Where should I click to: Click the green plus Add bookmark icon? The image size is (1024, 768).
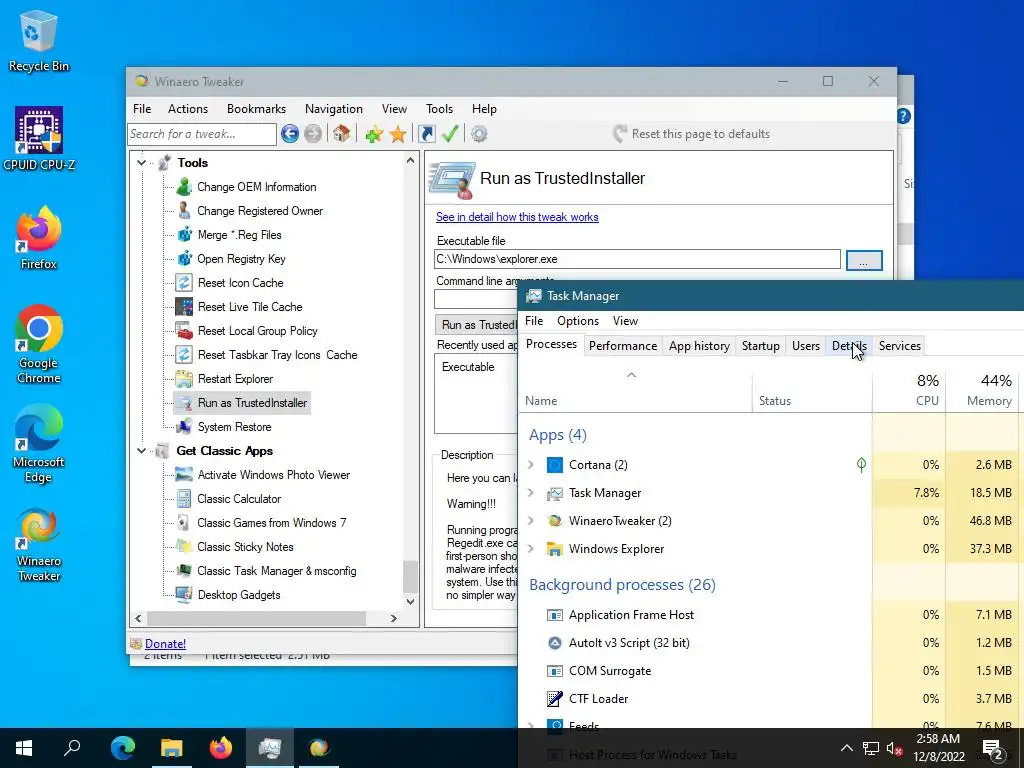pos(374,135)
